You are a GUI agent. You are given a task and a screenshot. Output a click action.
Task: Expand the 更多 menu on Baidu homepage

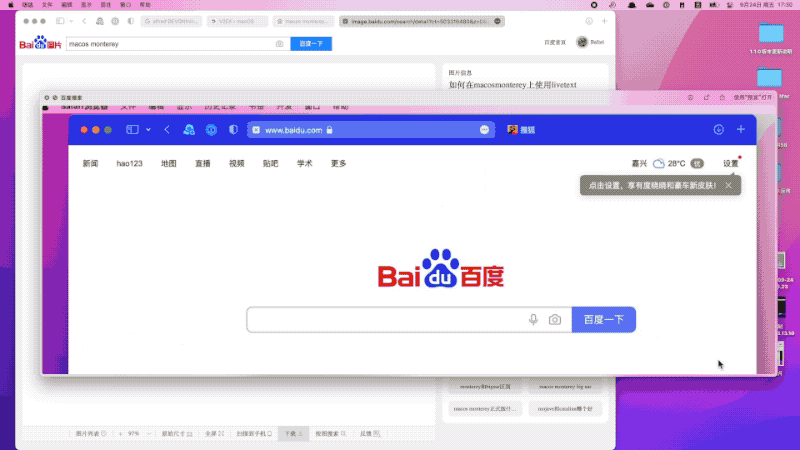click(x=338, y=163)
